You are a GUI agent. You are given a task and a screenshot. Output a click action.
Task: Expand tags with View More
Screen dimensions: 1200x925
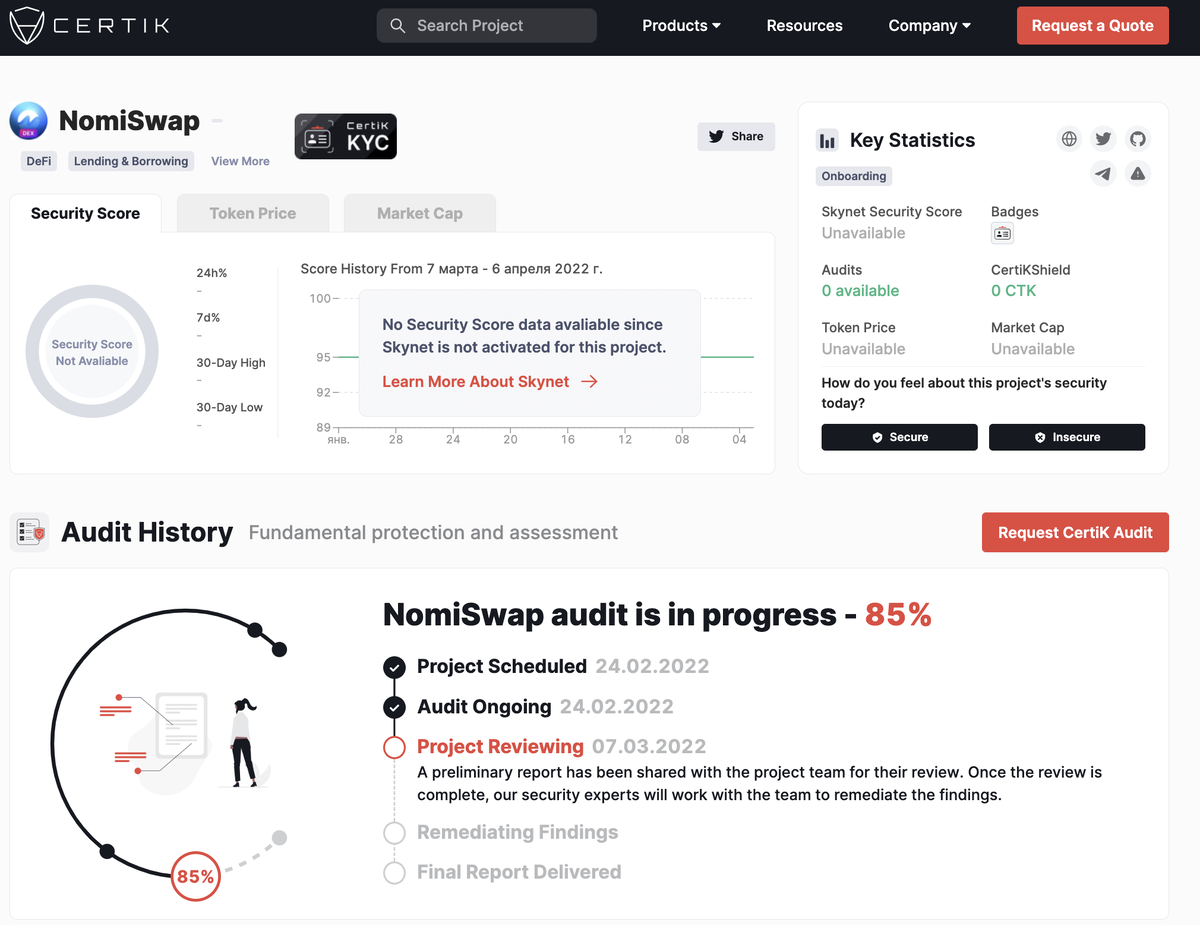pos(240,161)
